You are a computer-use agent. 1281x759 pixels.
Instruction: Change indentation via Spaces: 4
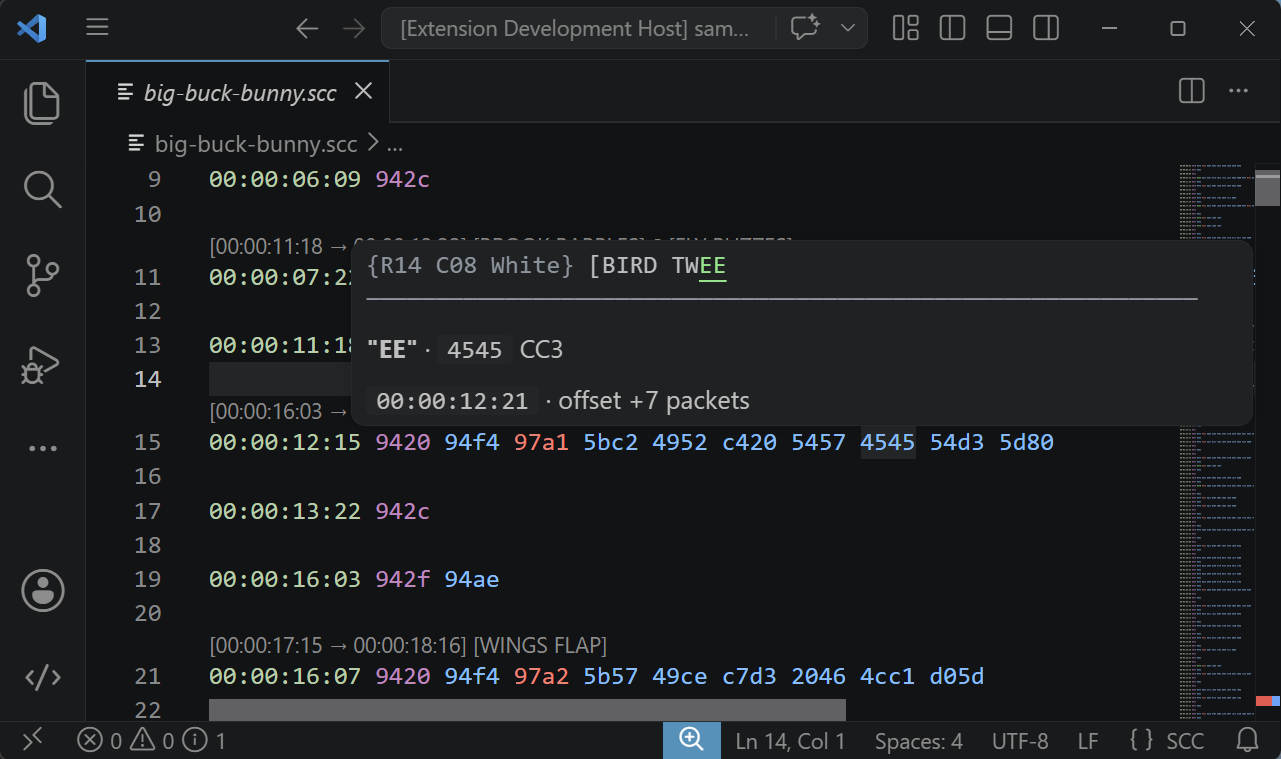[x=918, y=741]
